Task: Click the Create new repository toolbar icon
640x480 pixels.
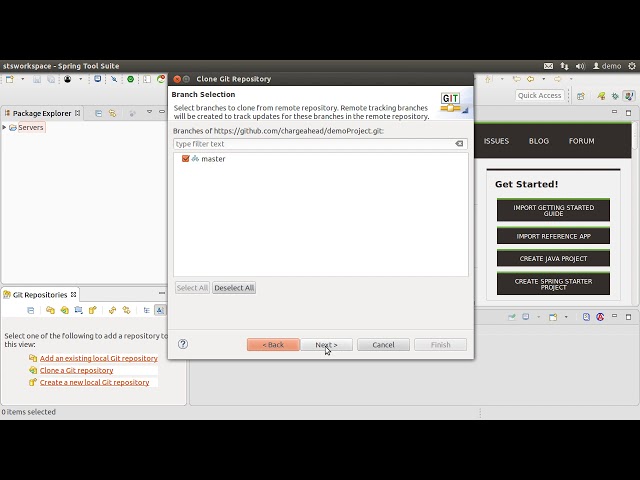Action: (x=93, y=310)
